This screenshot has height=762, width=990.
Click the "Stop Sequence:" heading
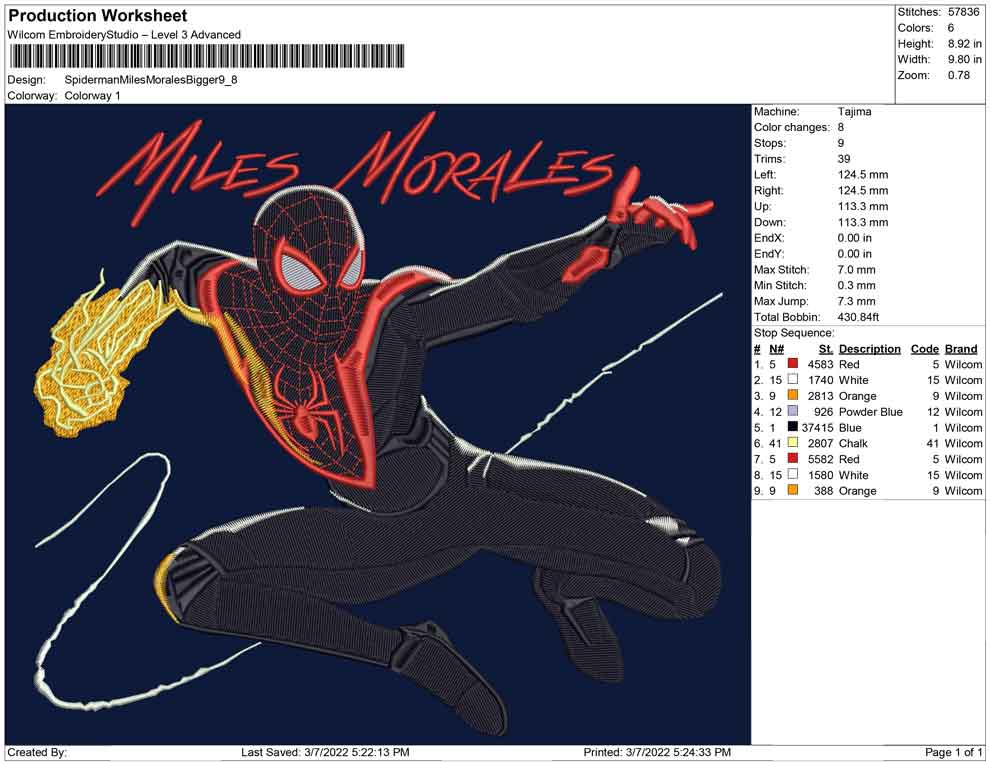pos(794,333)
